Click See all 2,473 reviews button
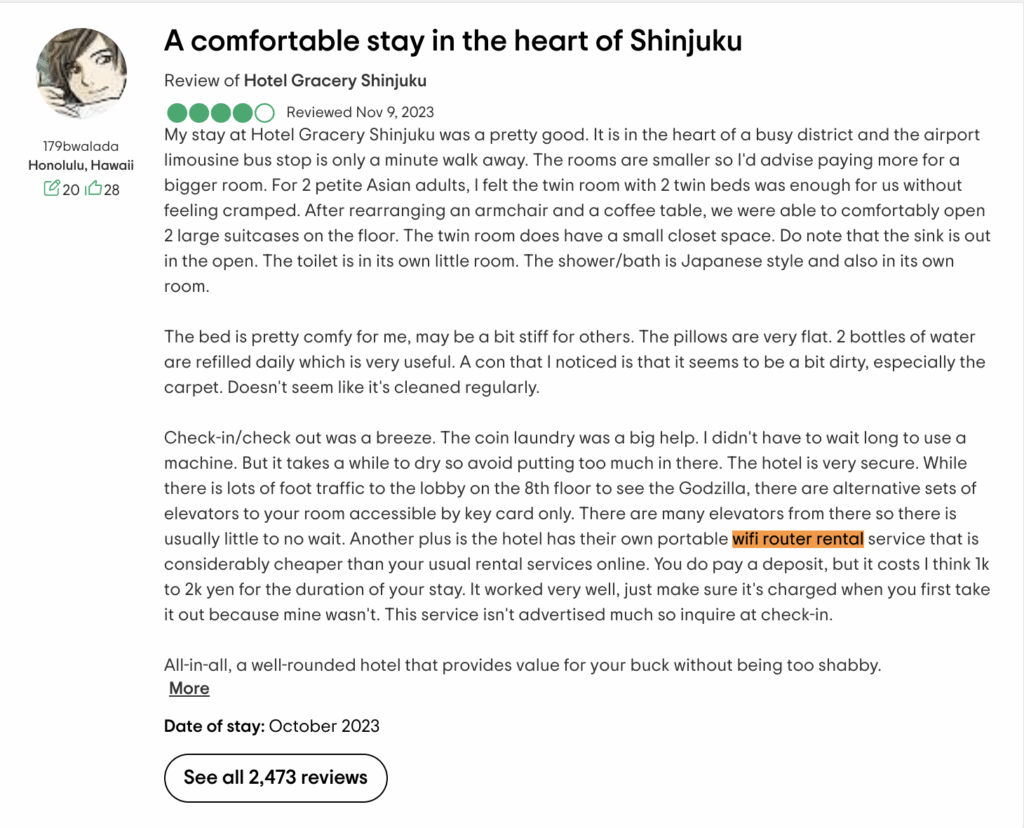The image size is (1024, 828). (x=276, y=778)
